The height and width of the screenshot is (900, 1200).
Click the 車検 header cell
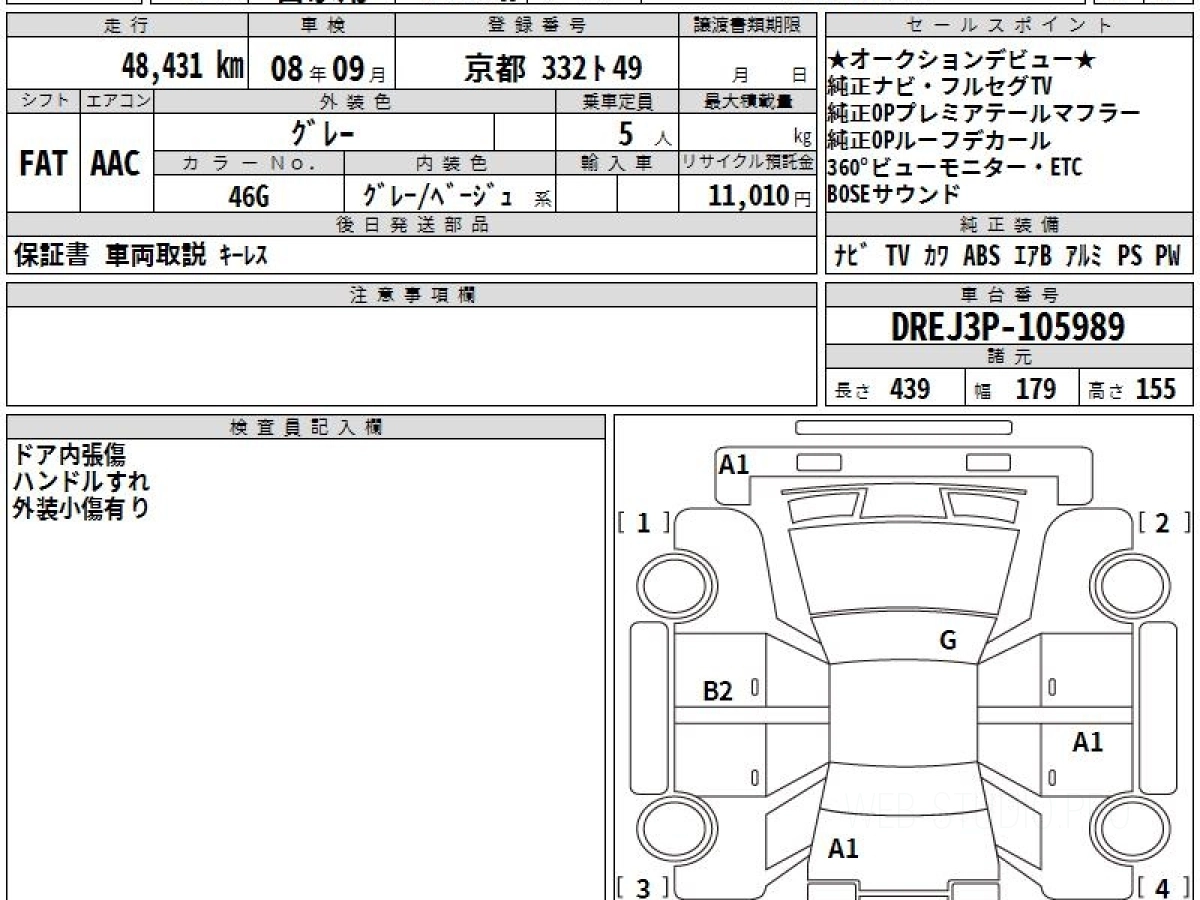[321, 26]
